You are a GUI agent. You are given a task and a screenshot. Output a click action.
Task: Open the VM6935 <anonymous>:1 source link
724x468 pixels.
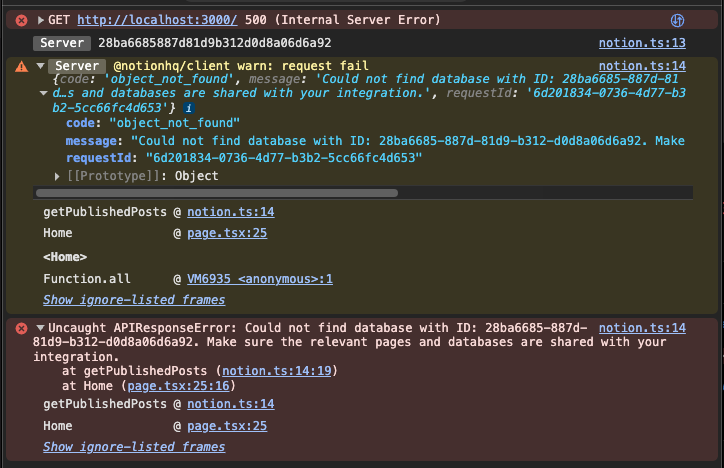click(259, 279)
